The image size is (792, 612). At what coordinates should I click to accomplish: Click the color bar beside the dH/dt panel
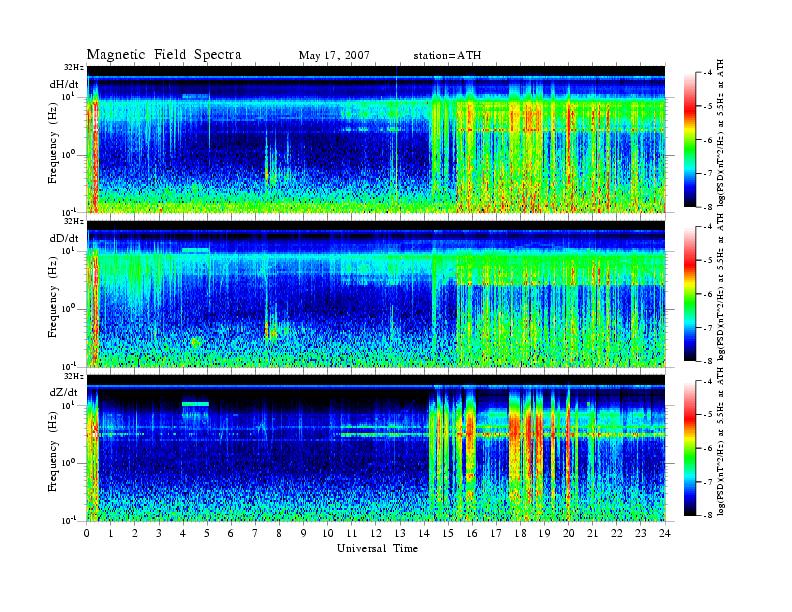pyautogui.click(x=690, y=140)
